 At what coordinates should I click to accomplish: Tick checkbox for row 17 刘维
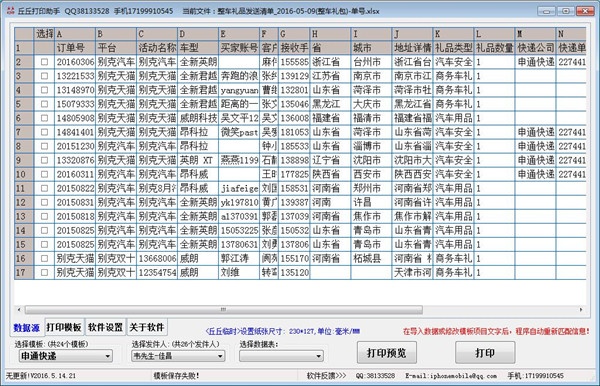point(44,272)
